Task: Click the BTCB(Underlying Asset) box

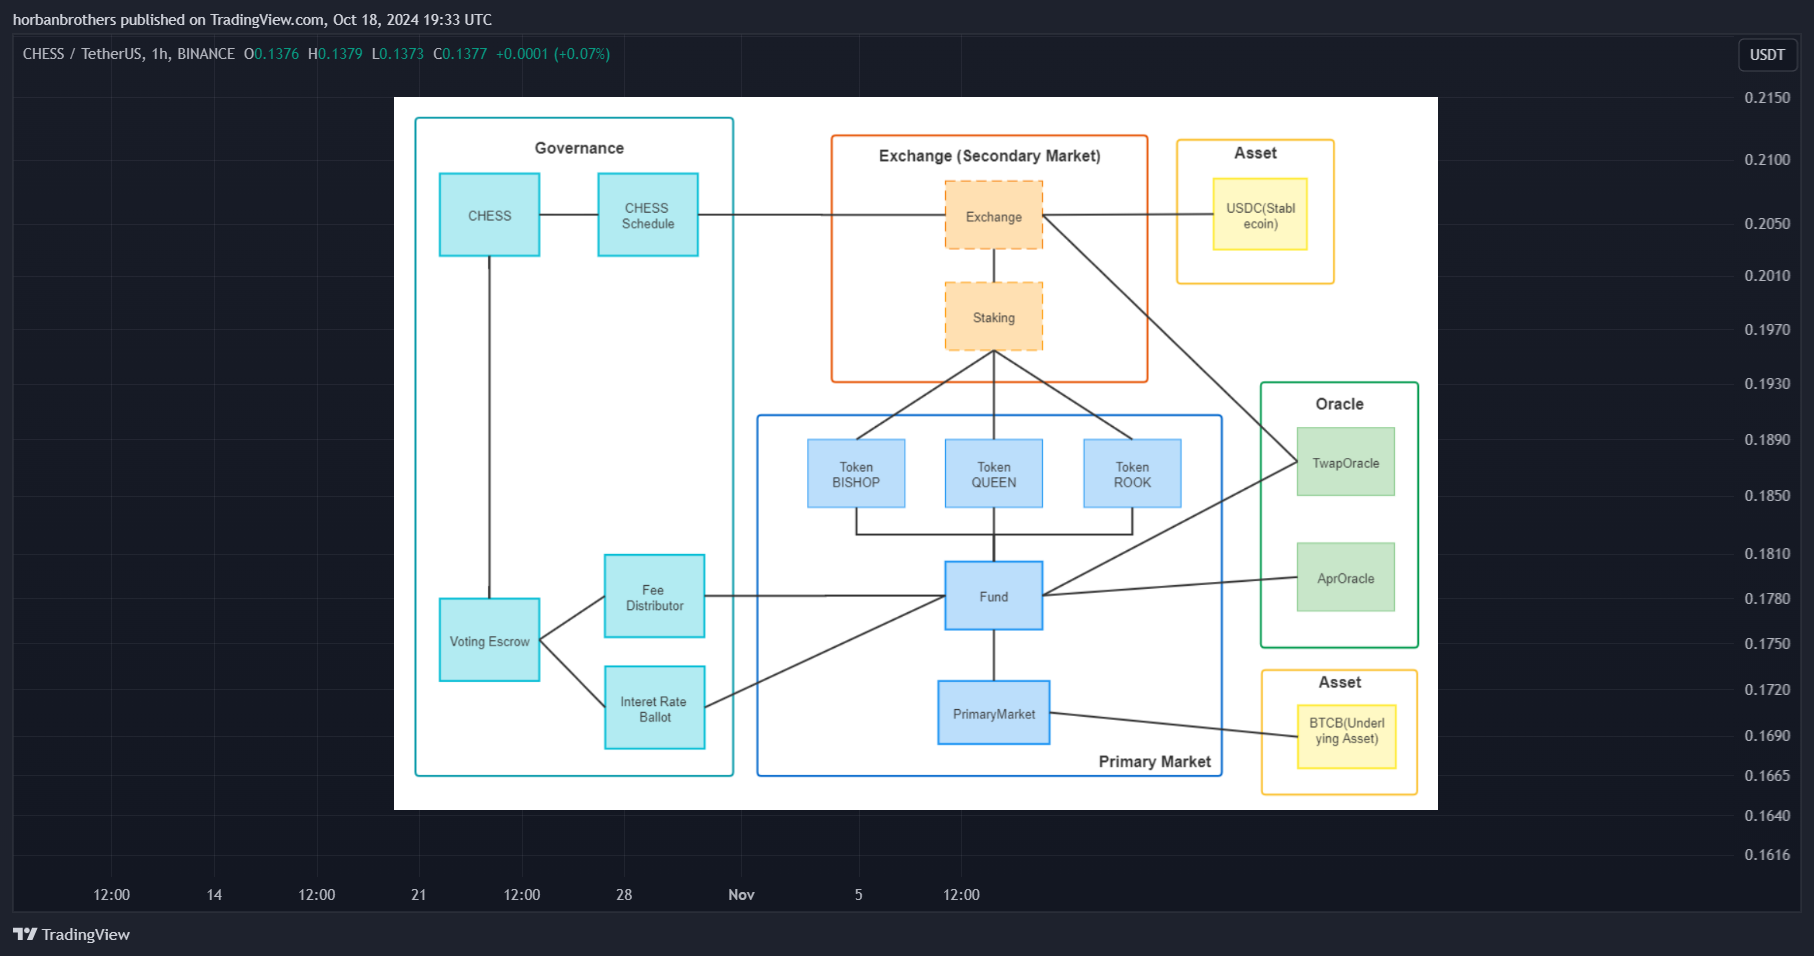Action: point(1346,737)
